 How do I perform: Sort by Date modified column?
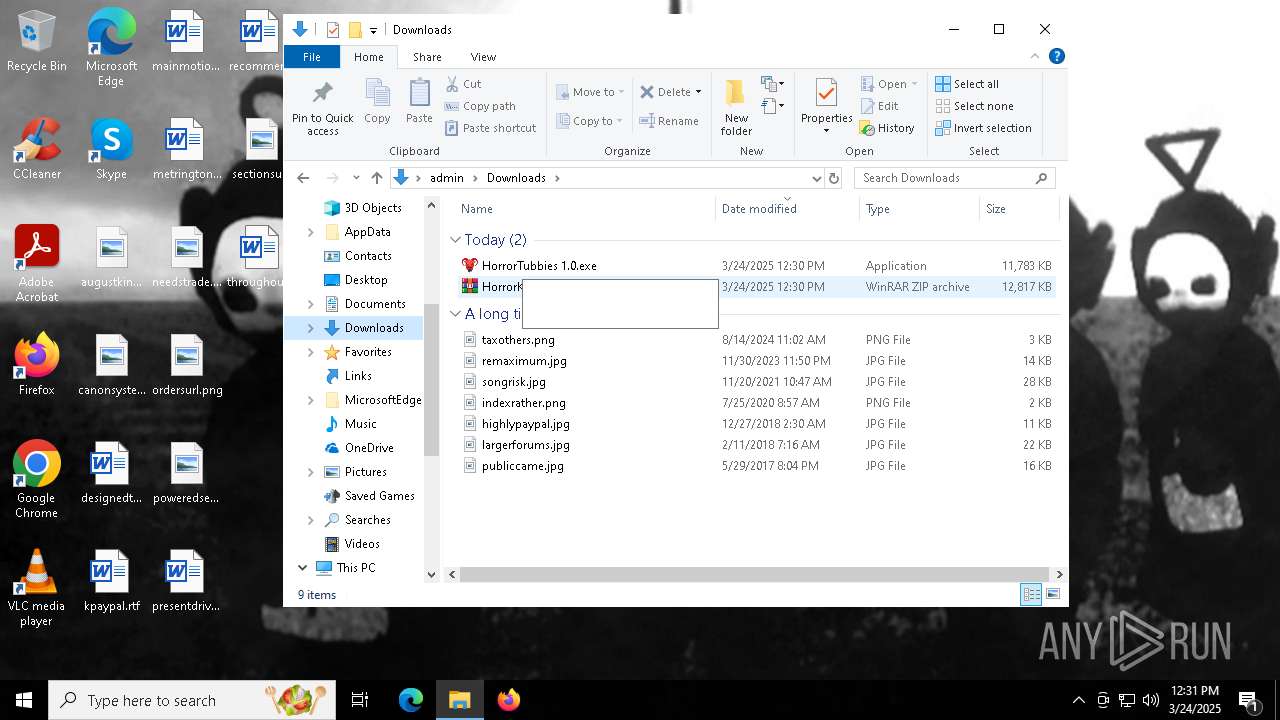tap(788, 209)
